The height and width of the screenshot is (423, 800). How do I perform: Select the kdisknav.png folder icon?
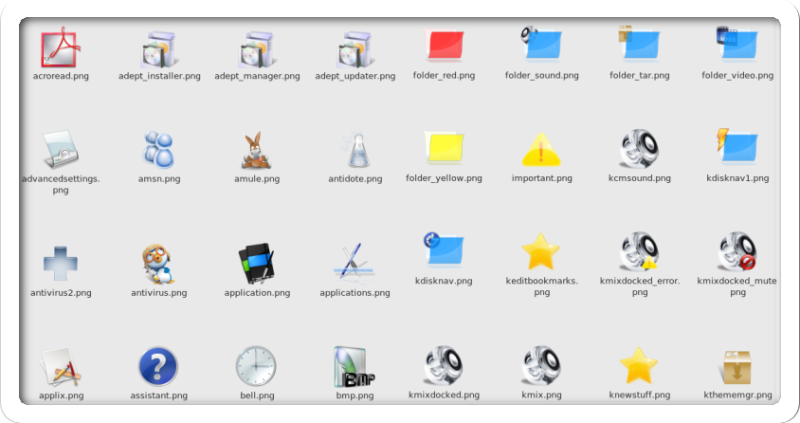tap(443, 250)
